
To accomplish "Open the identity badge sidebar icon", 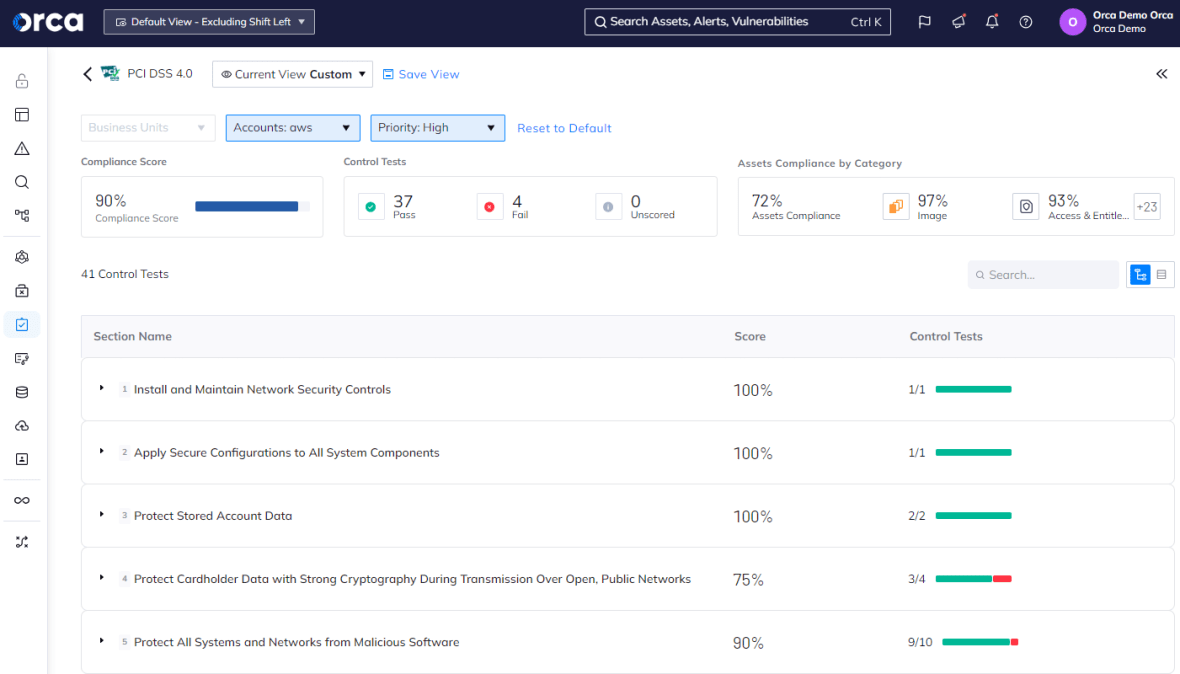I will 22,459.
